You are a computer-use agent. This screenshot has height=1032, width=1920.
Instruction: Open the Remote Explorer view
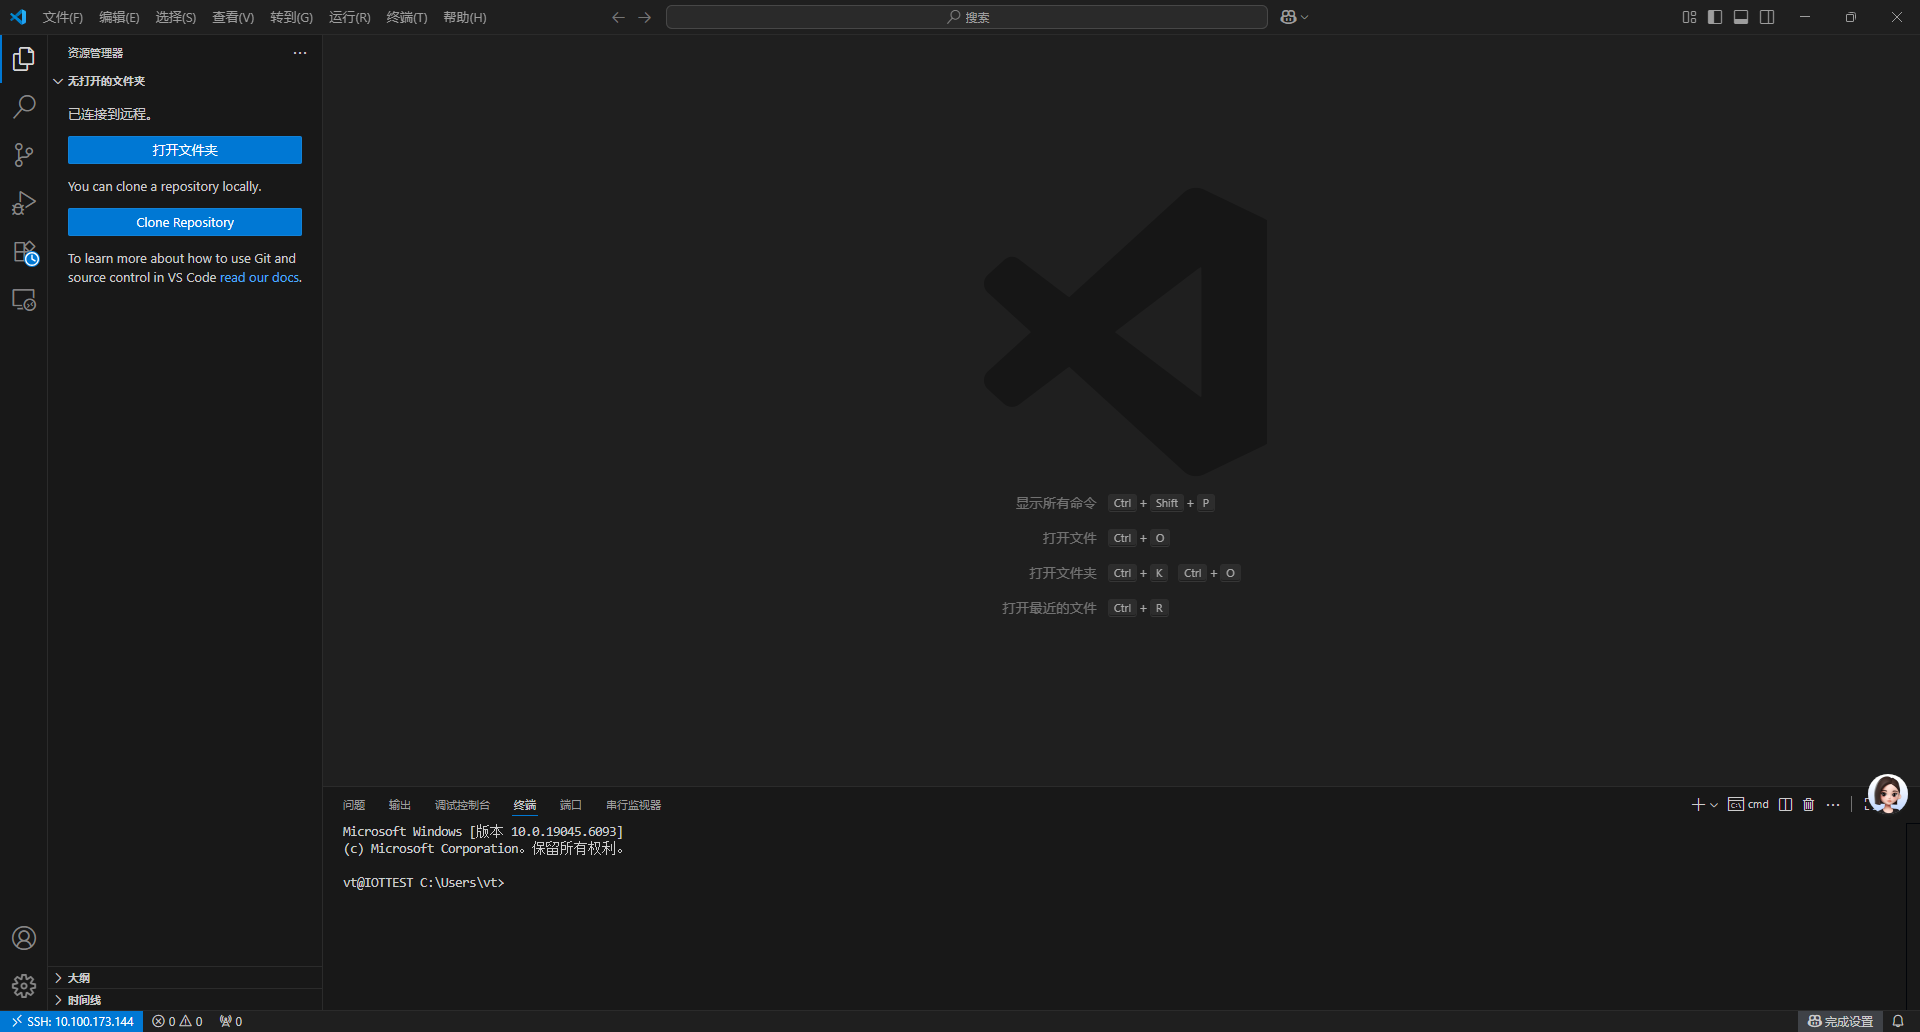[24, 300]
